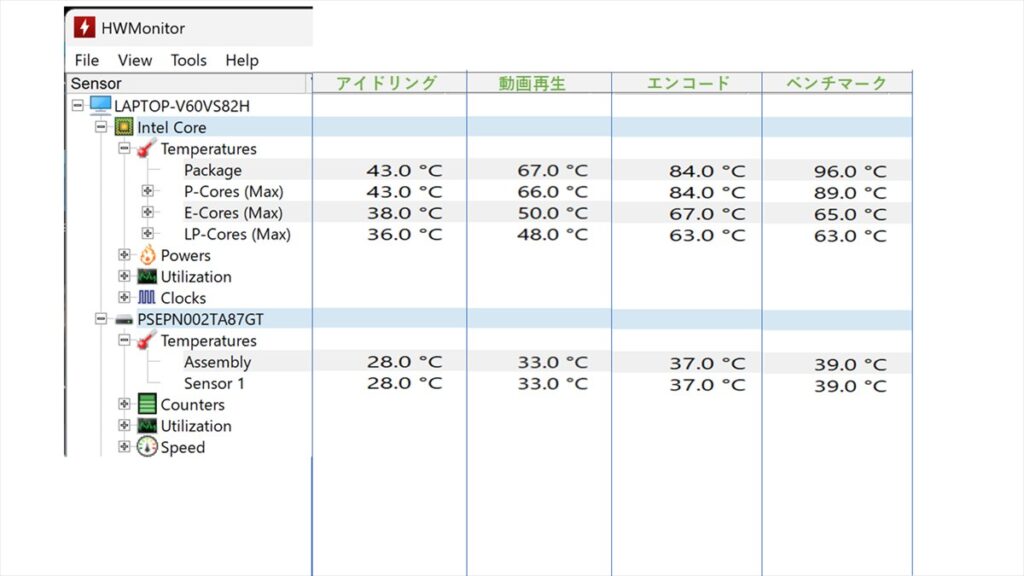Click Package 96.0 °C benchmark value
The width and height of the screenshot is (1024, 576).
pos(850,172)
